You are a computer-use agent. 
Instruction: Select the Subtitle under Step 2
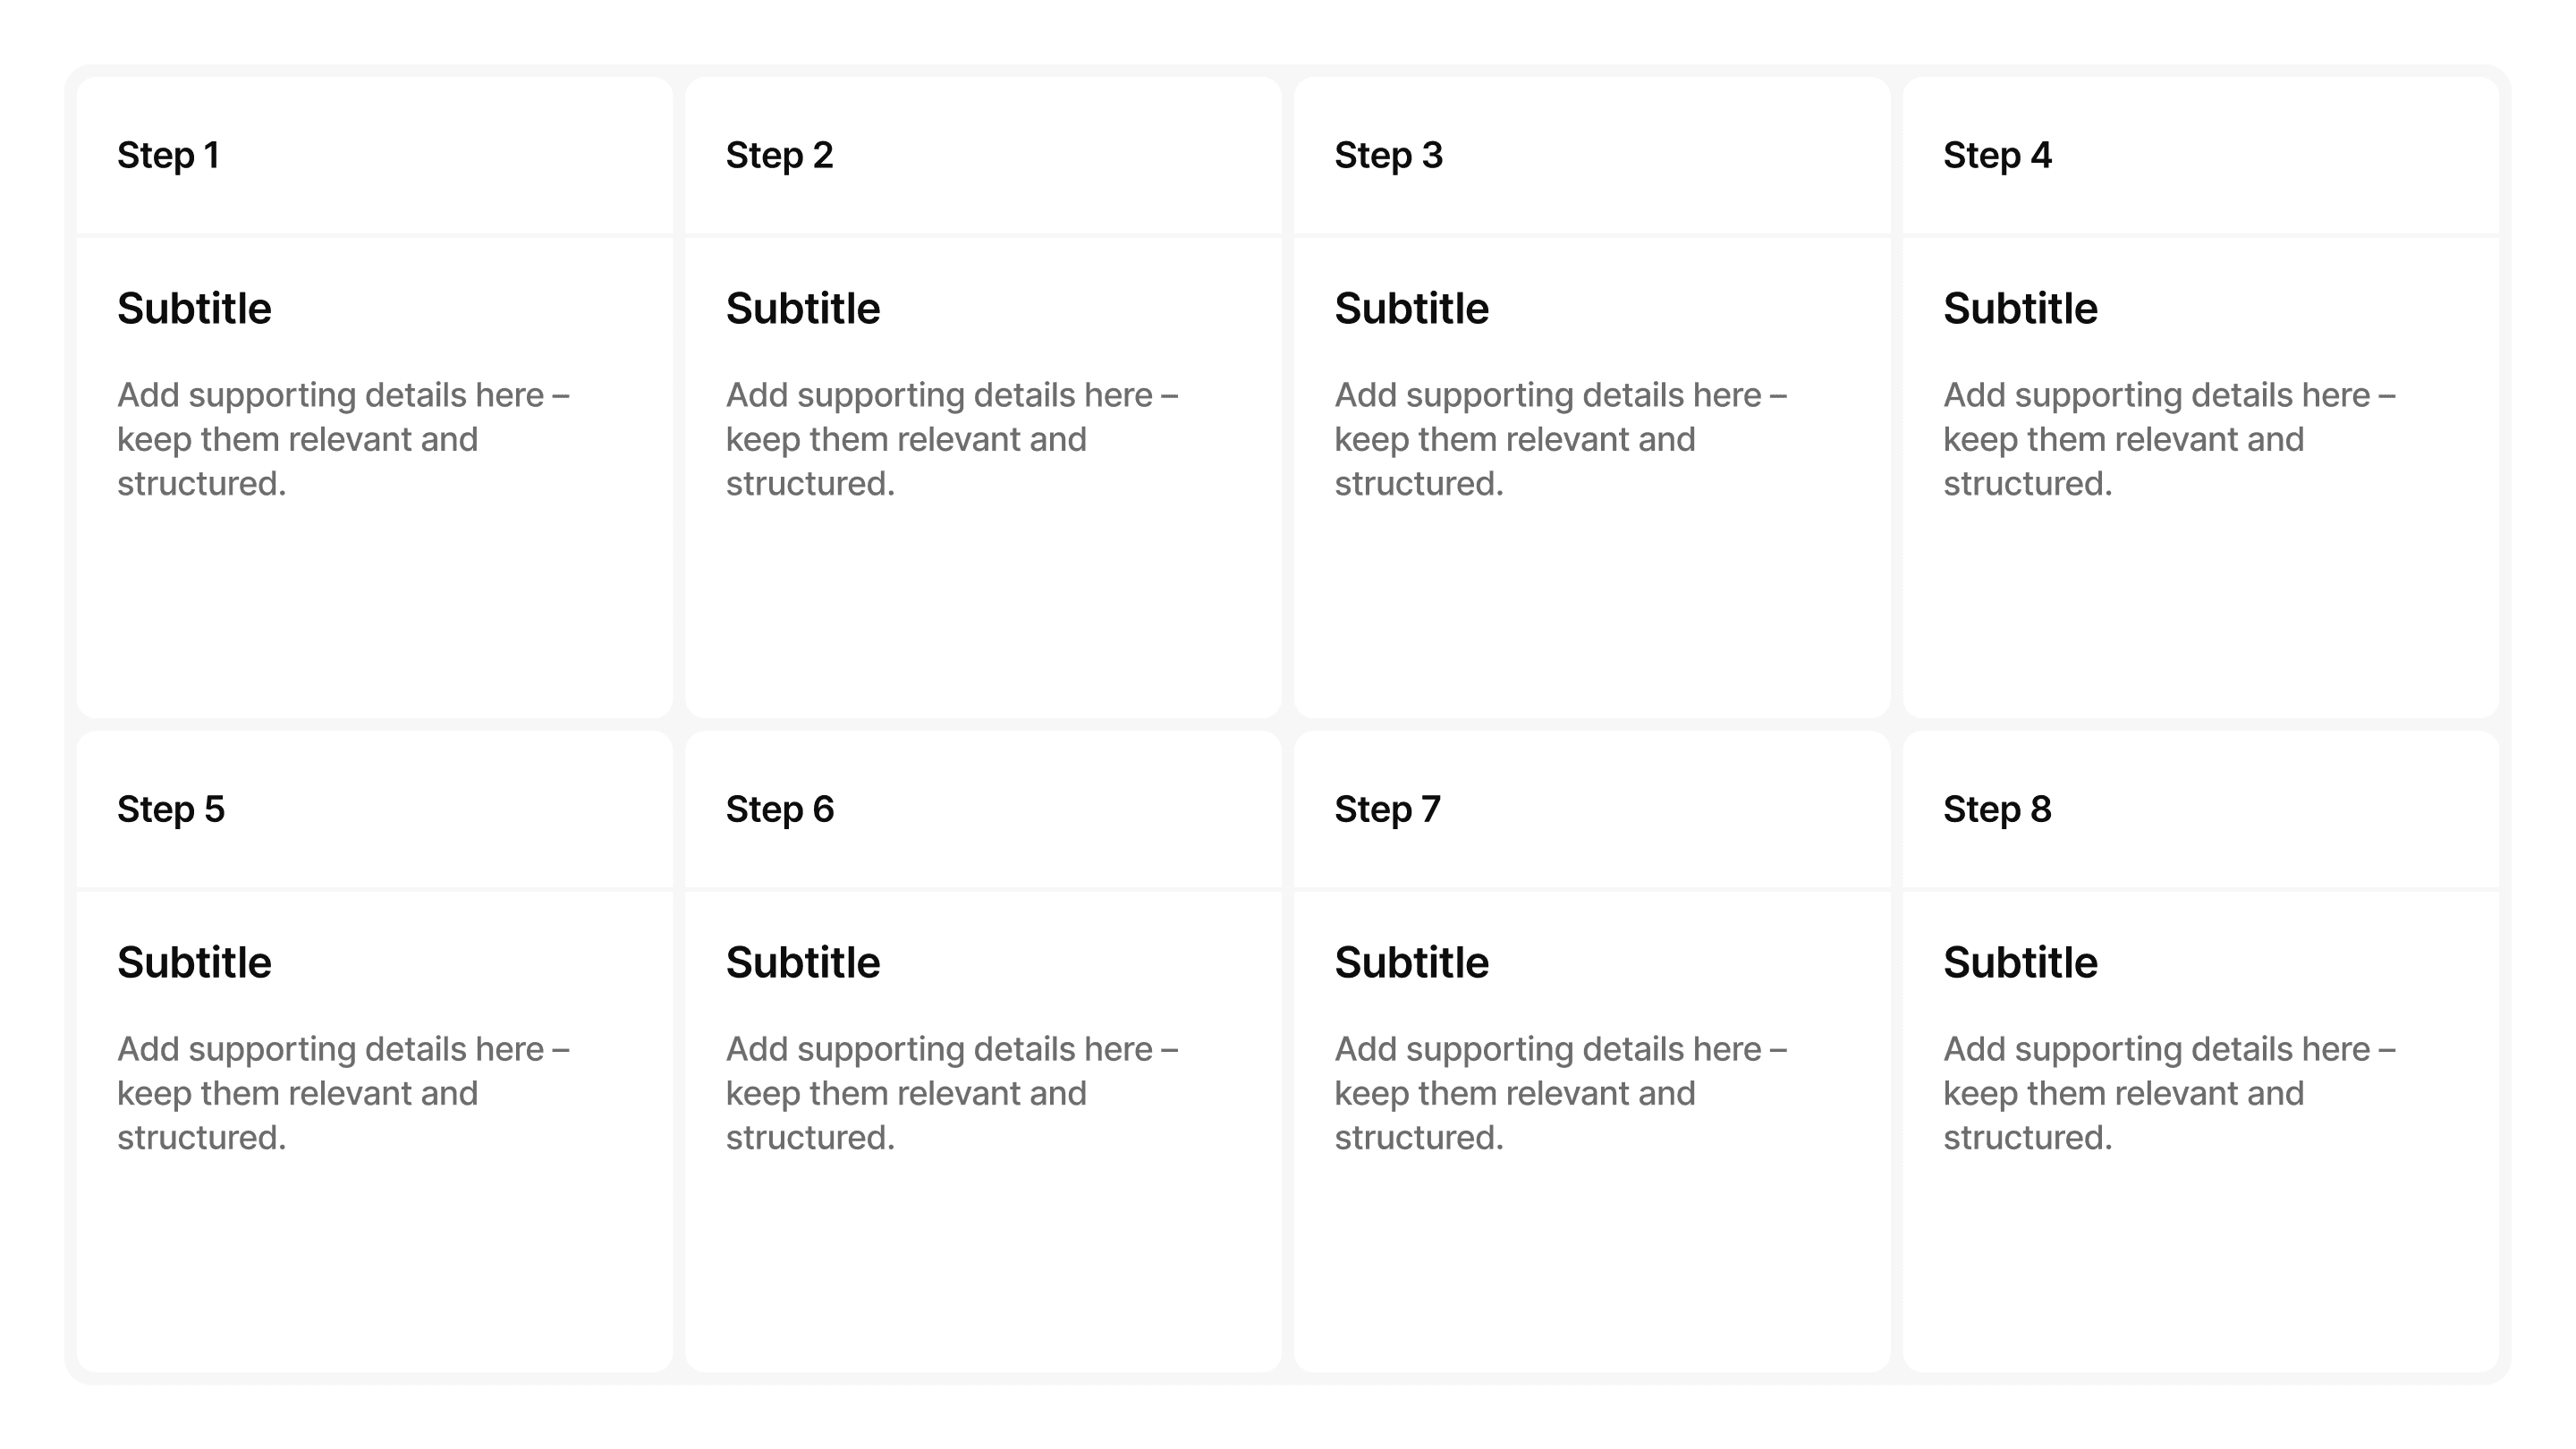(x=803, y=309)
